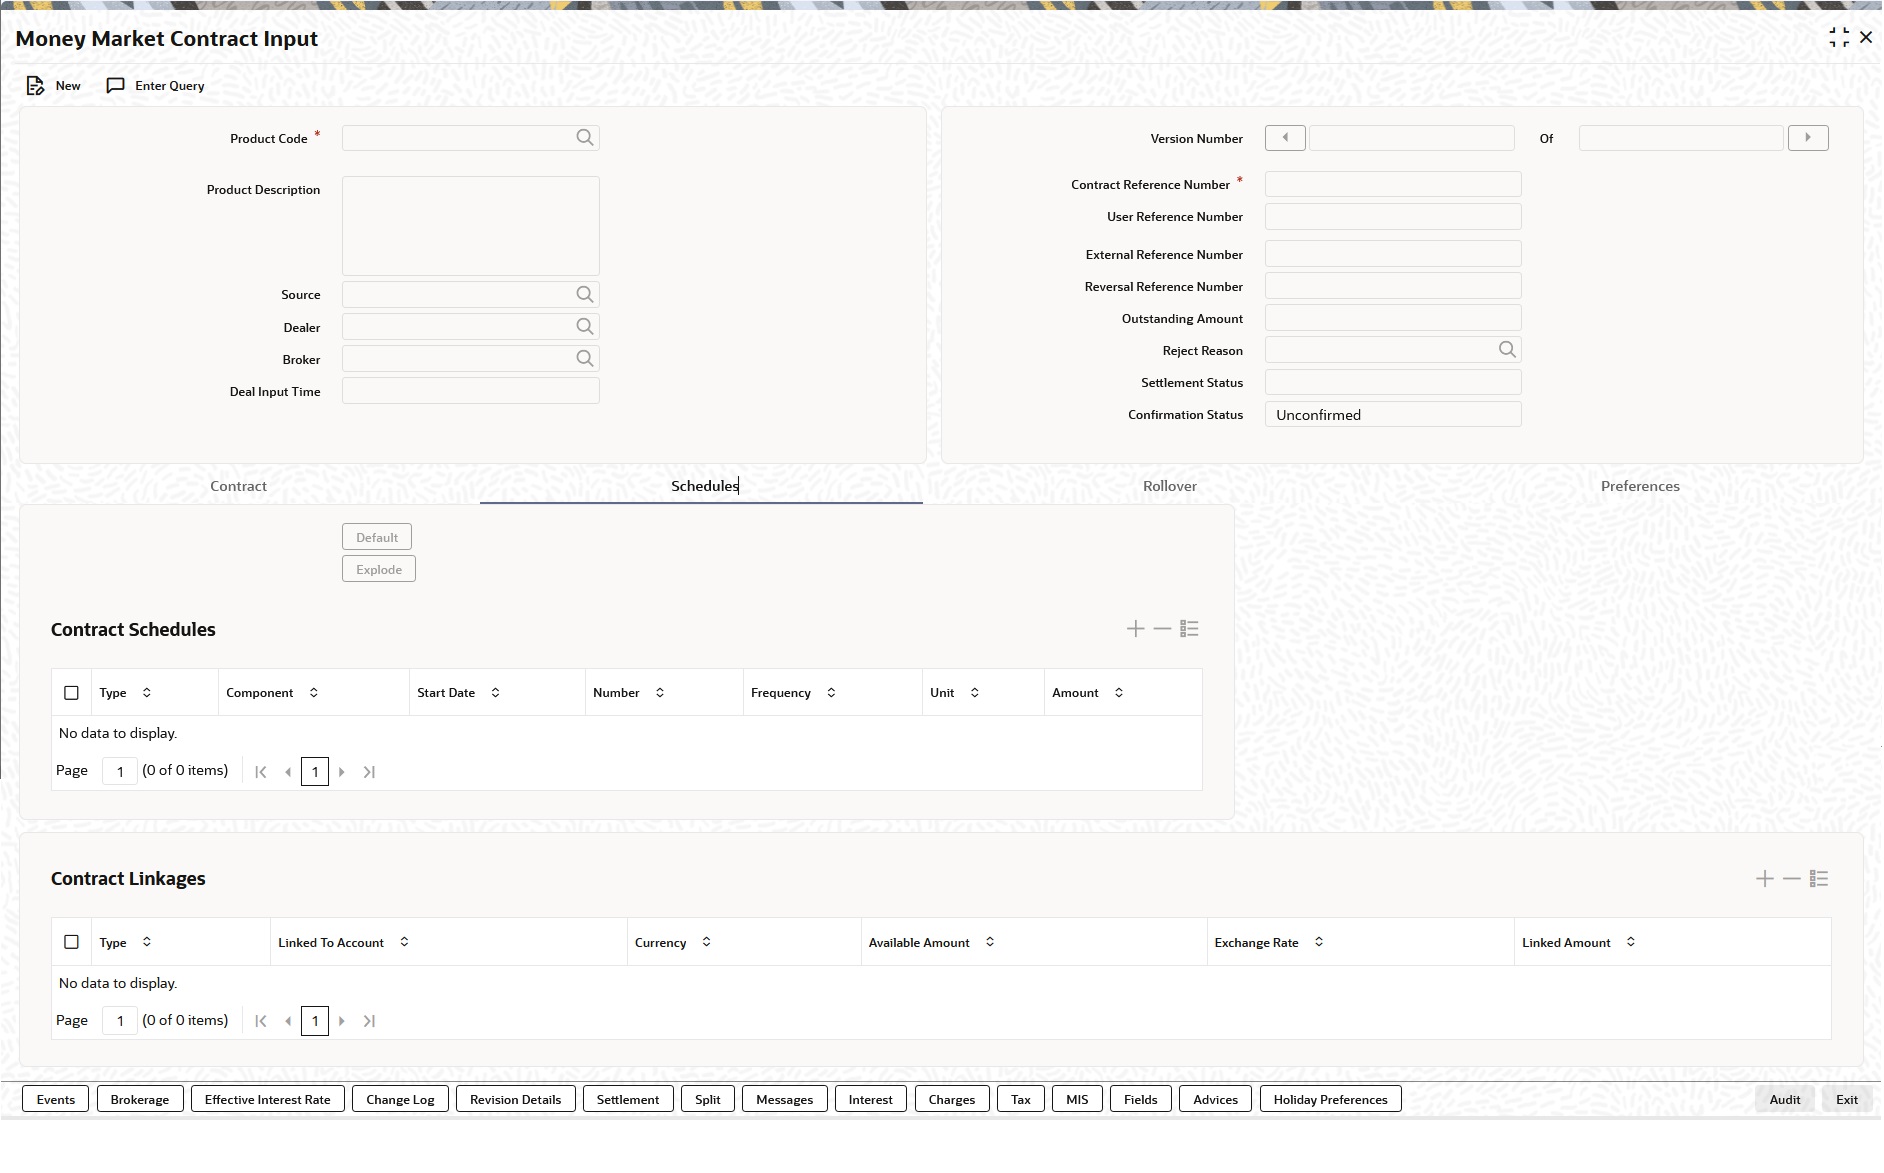This screenshot has height=1173, width=1884.
Task: Open the Change Log subscreen
Action: pyautogui.click(x=400, y=1099)
